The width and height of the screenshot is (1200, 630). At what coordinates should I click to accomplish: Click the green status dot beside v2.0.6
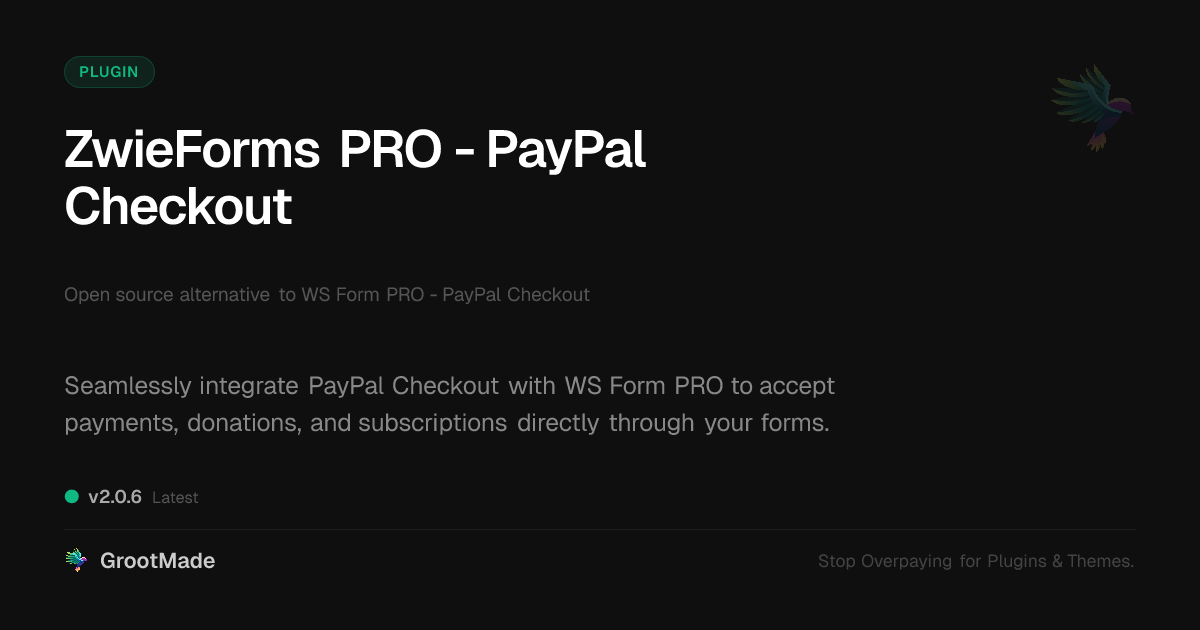click(72, 496)
